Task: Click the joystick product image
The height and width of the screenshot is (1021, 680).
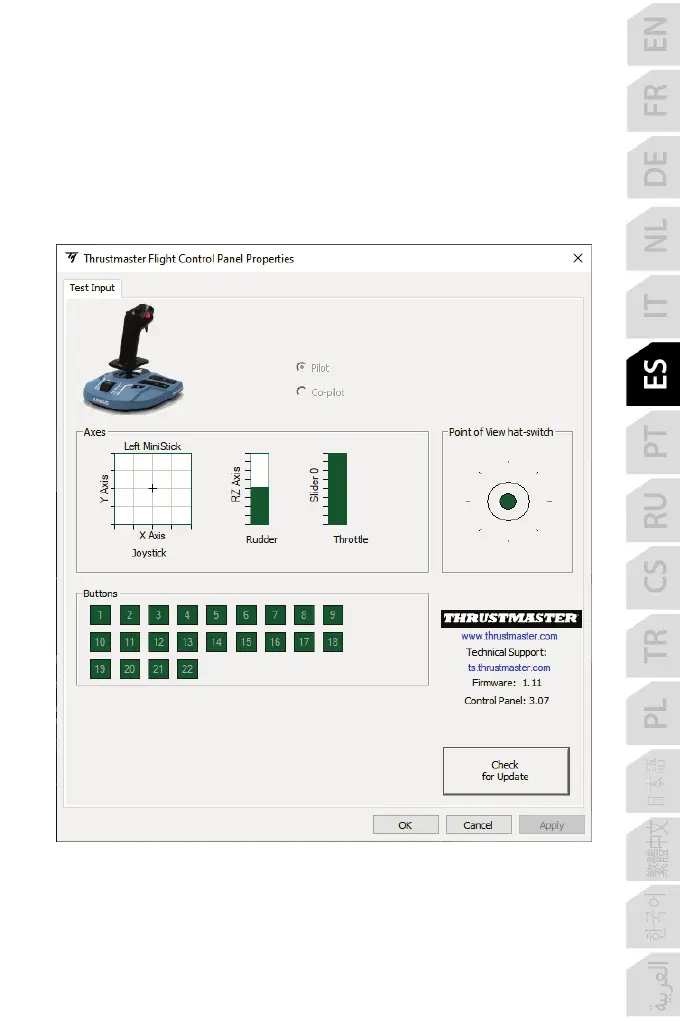Action: click(134, 357)
